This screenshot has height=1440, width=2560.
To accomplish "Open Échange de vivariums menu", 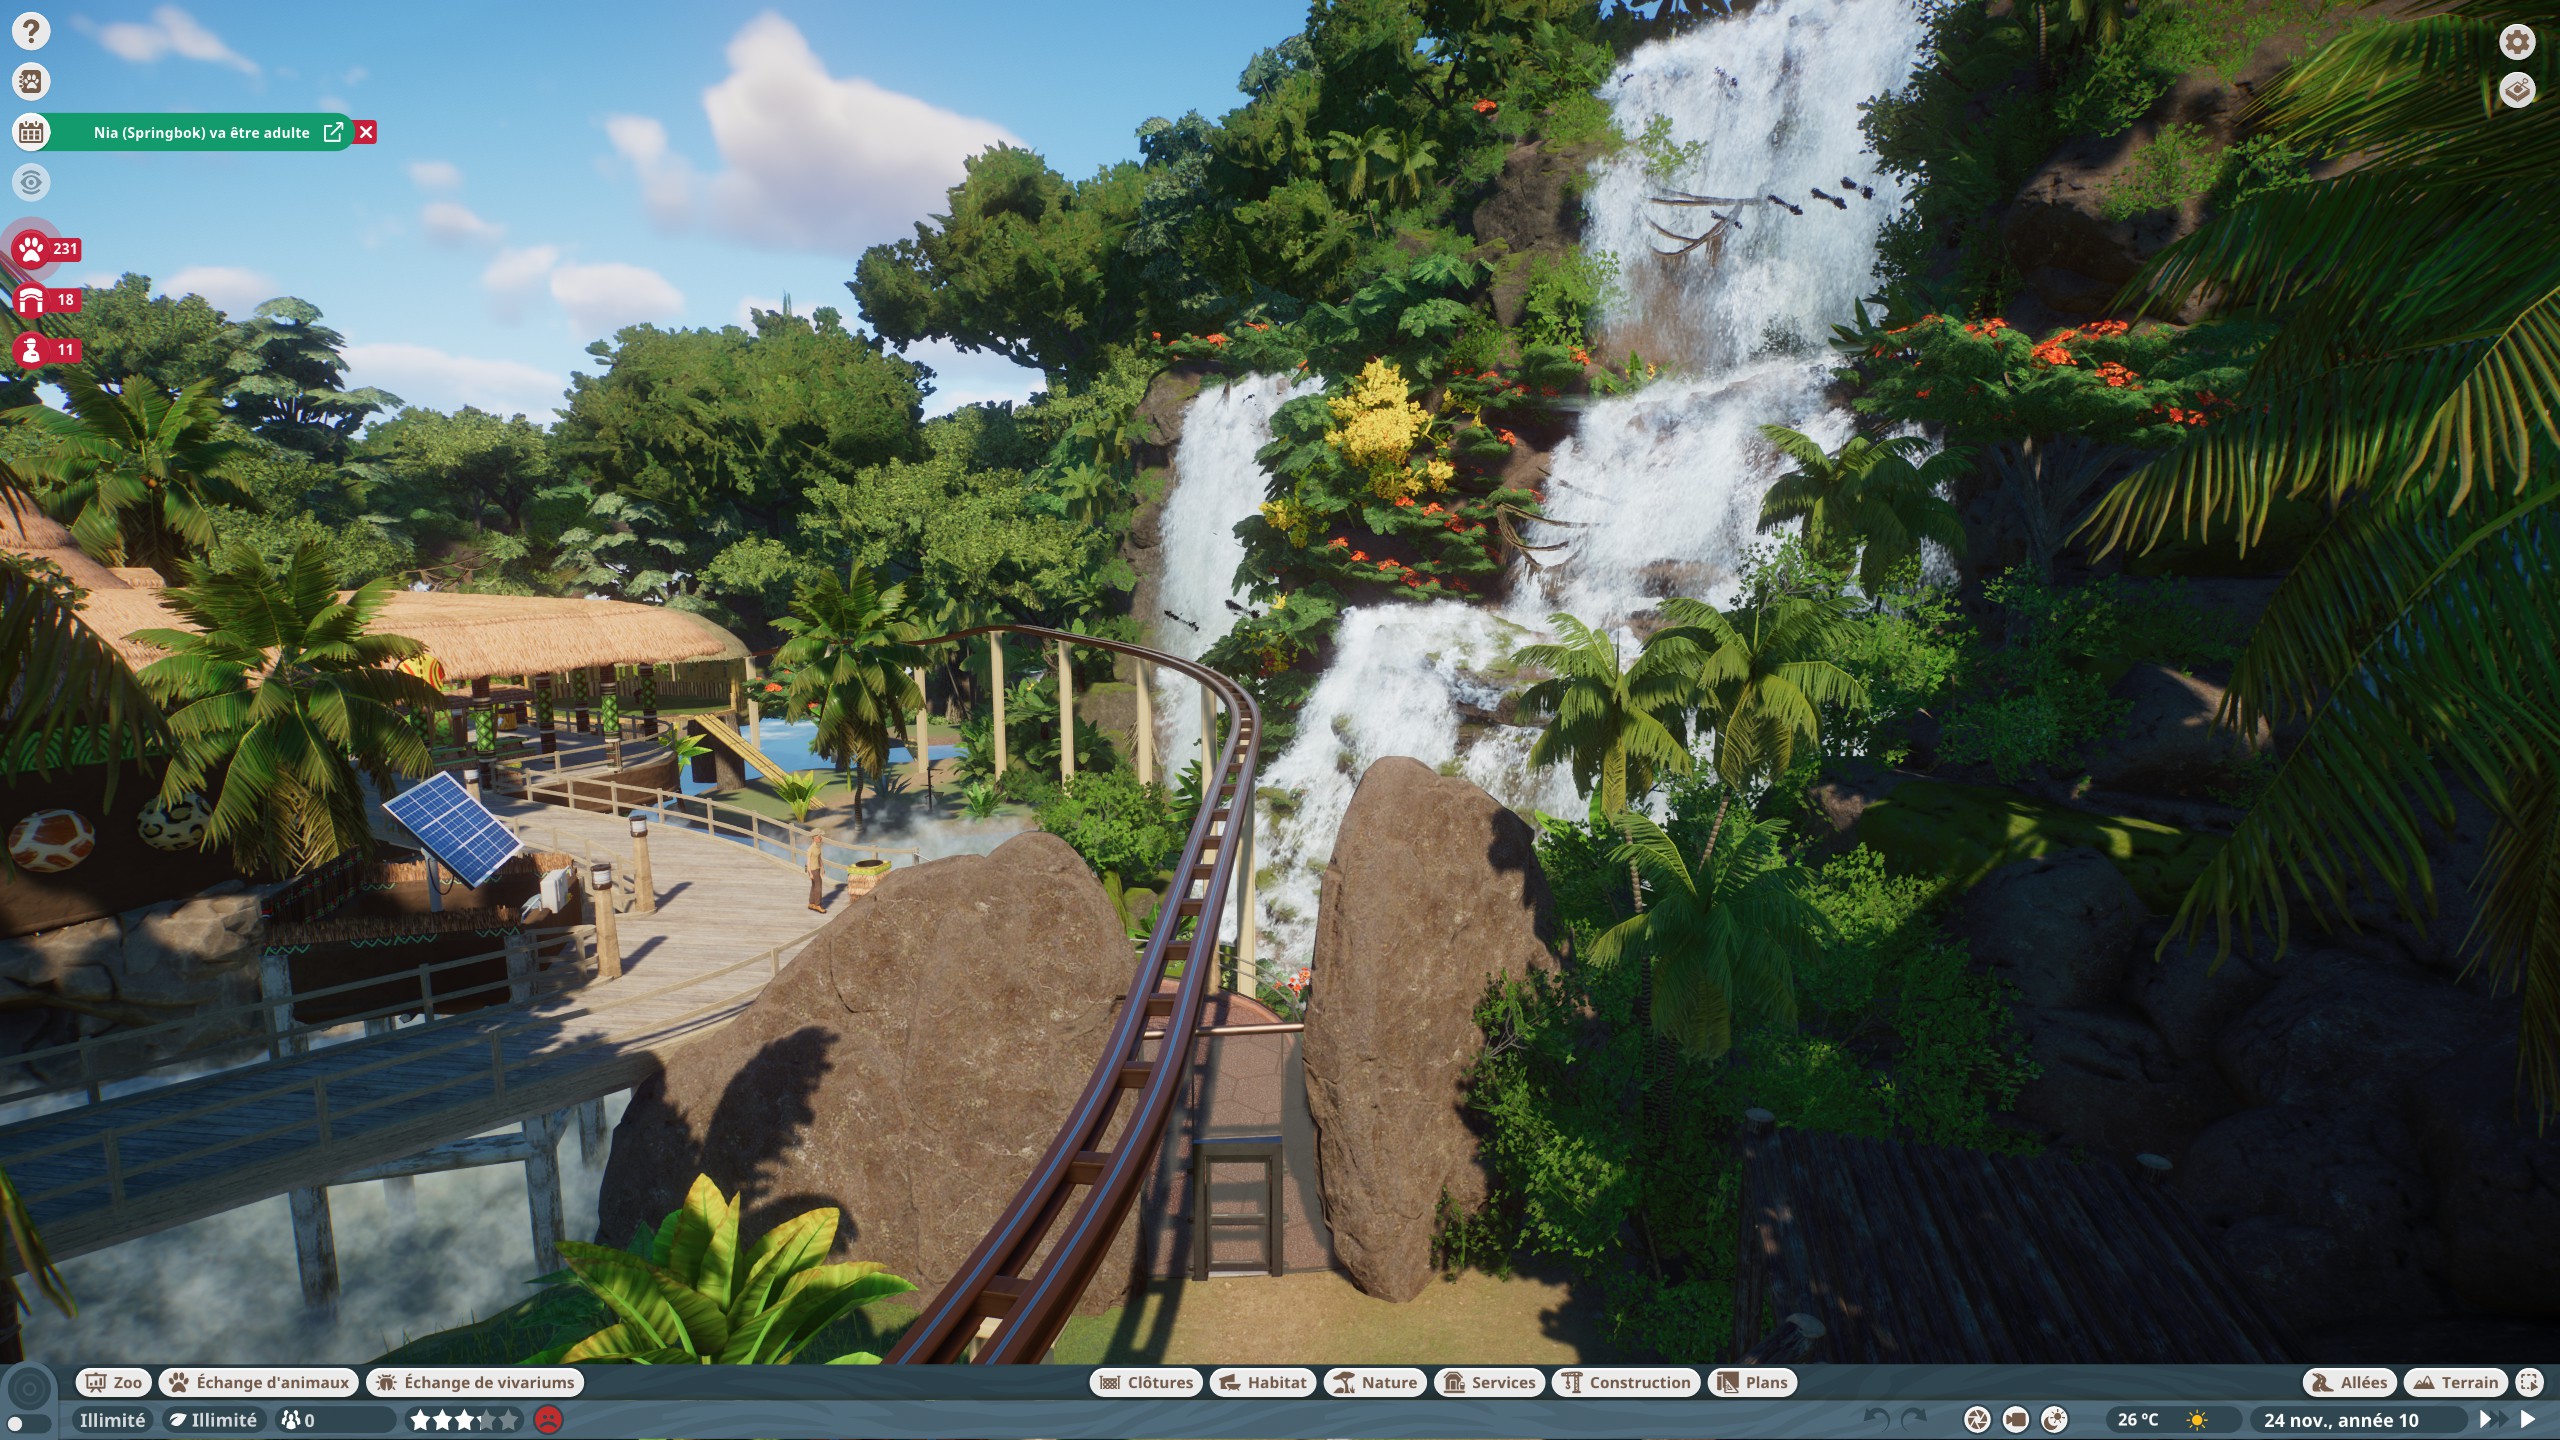I will pyautogui.click(x=475, y=1382).
